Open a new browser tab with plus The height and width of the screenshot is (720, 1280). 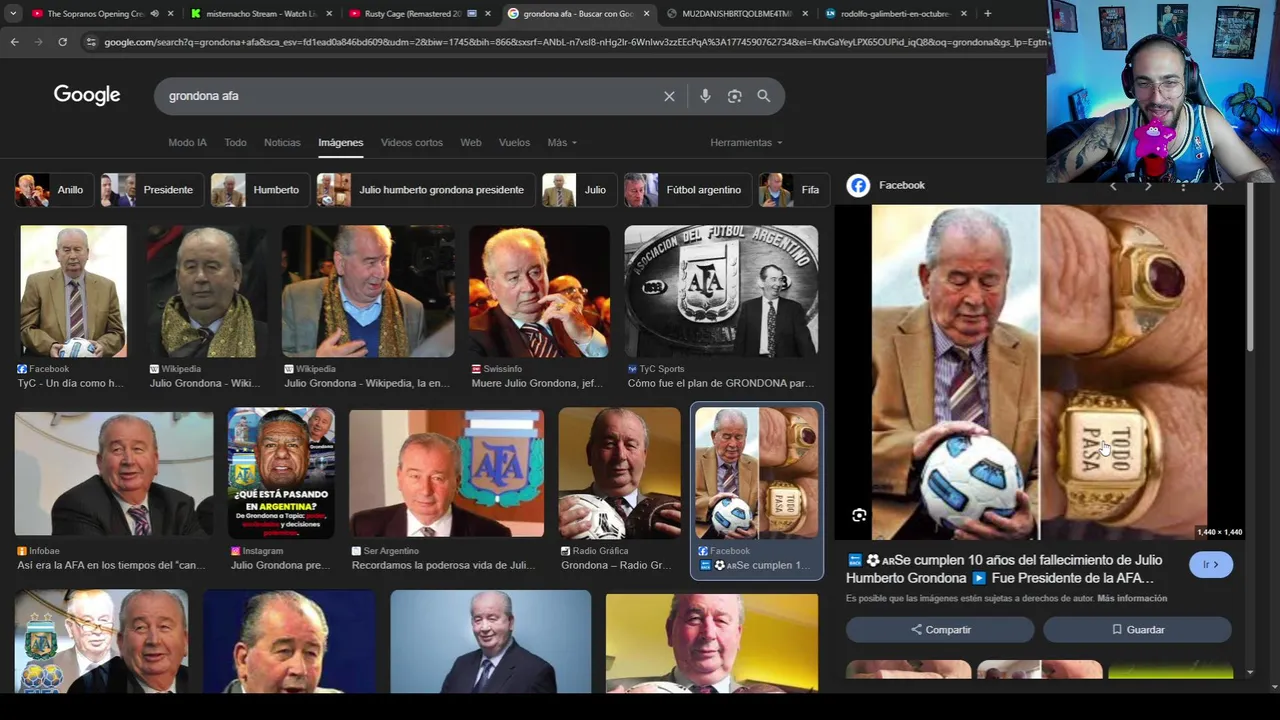[987, 14]
